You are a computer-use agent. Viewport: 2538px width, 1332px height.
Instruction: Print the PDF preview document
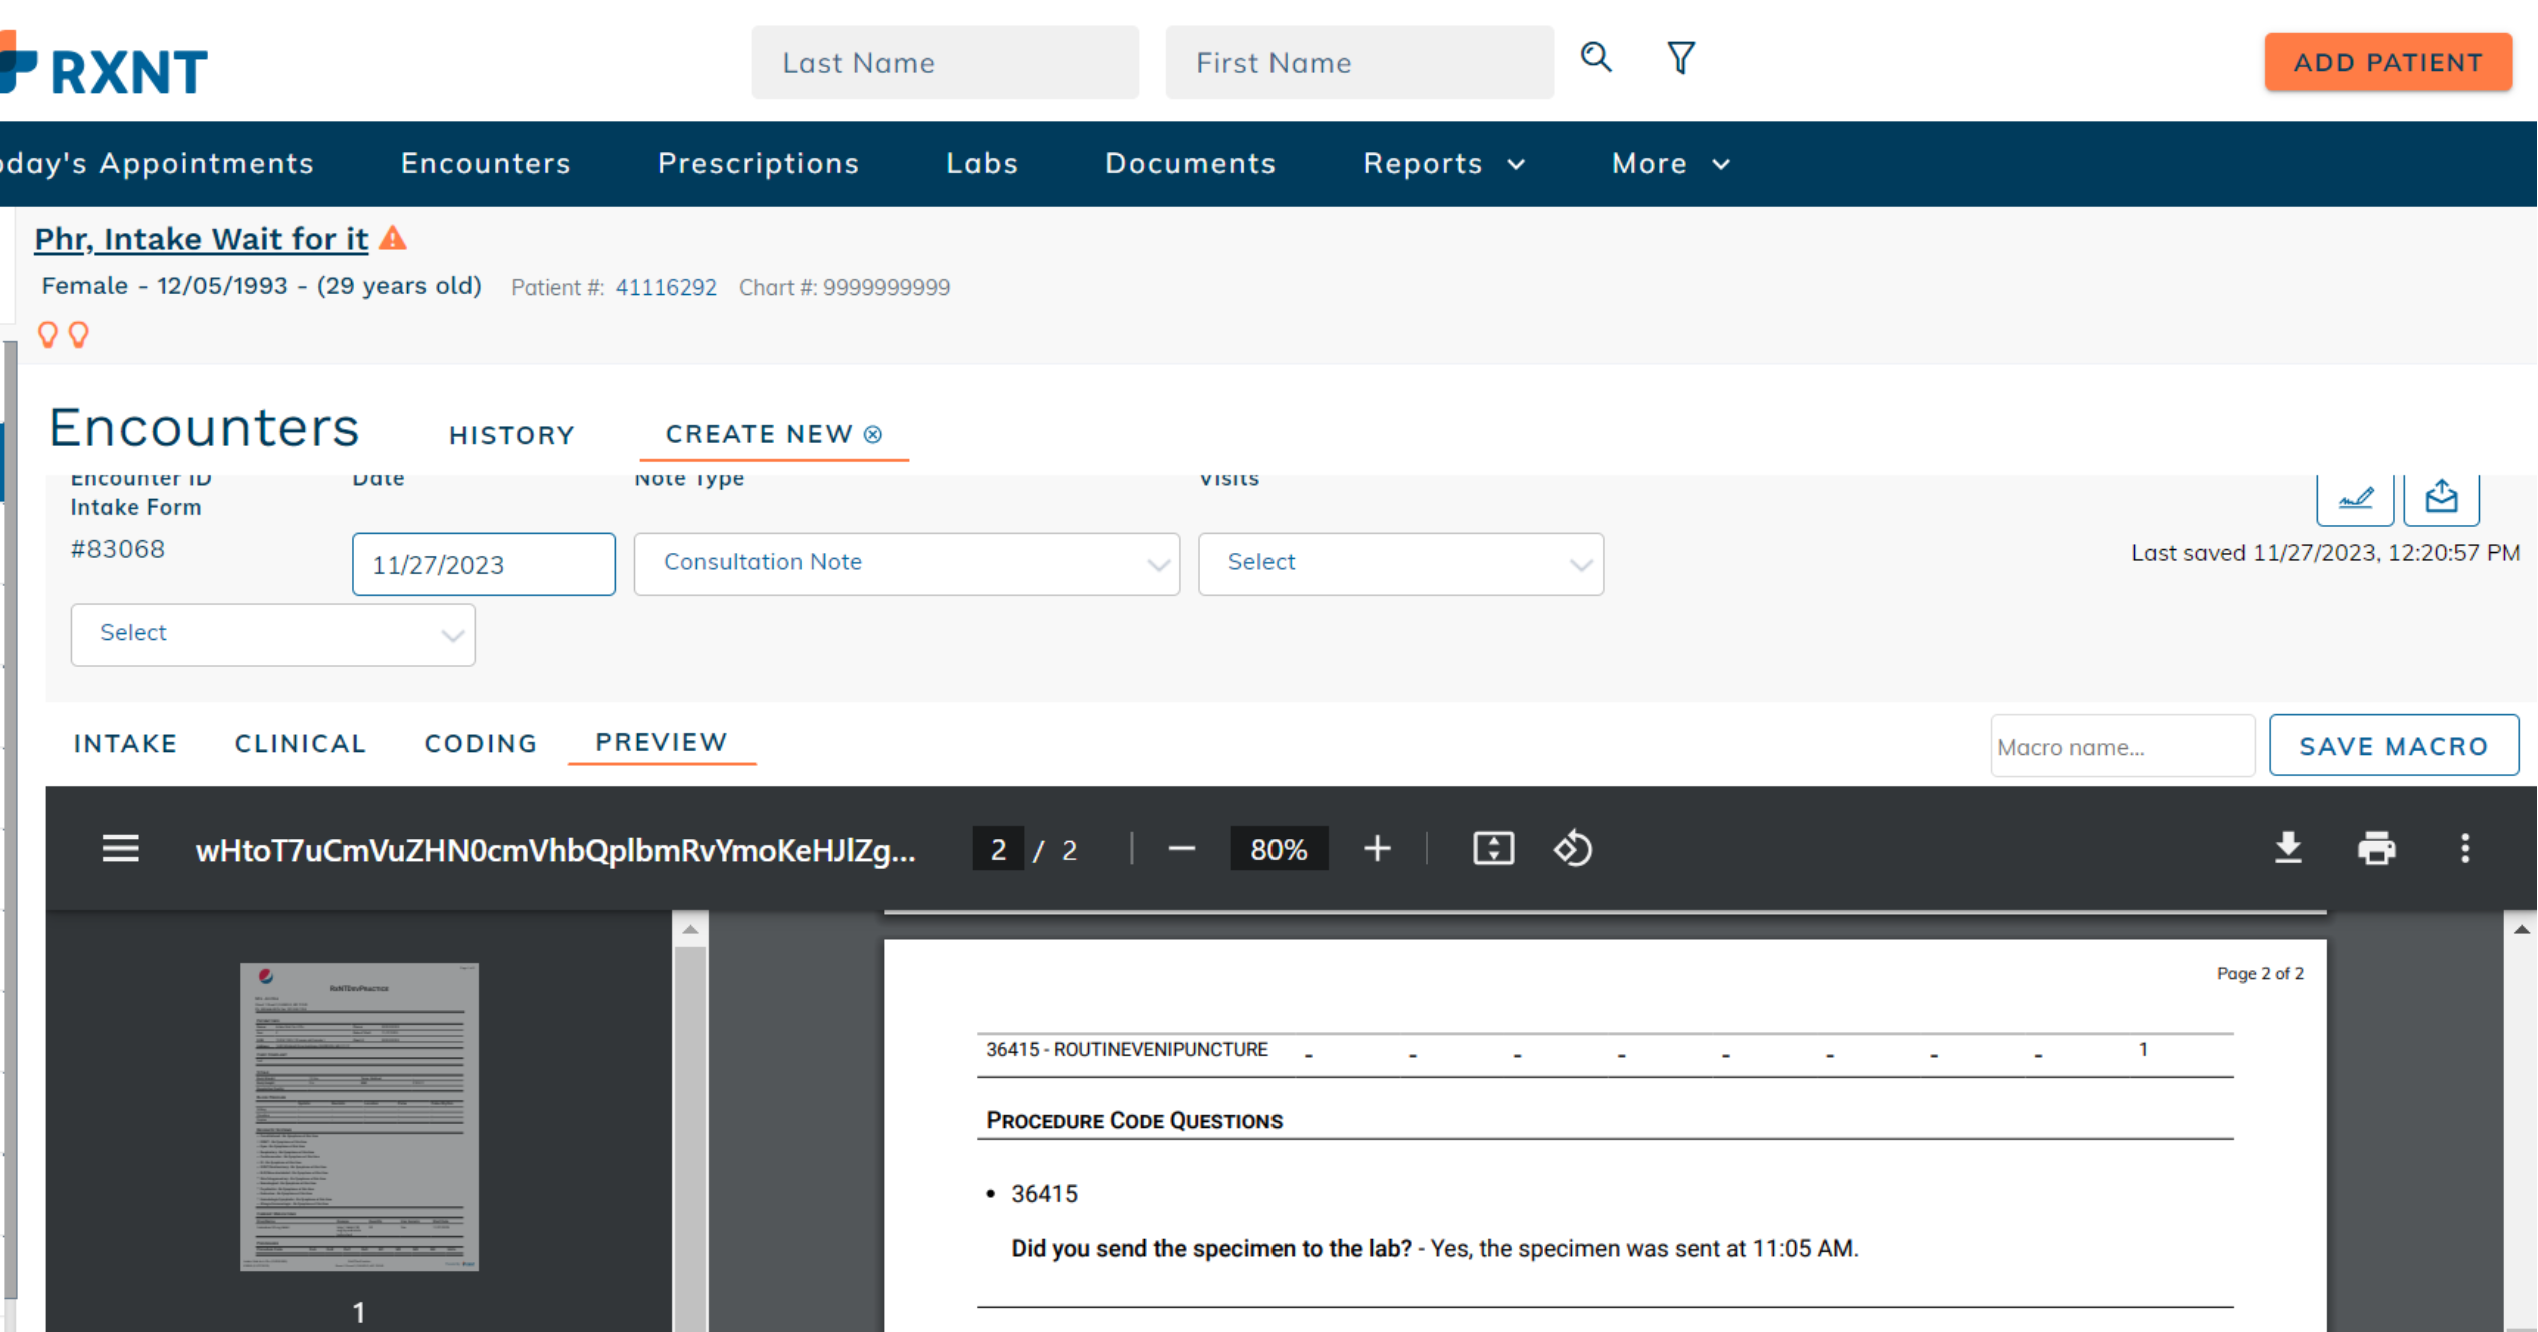[2376, 848]
